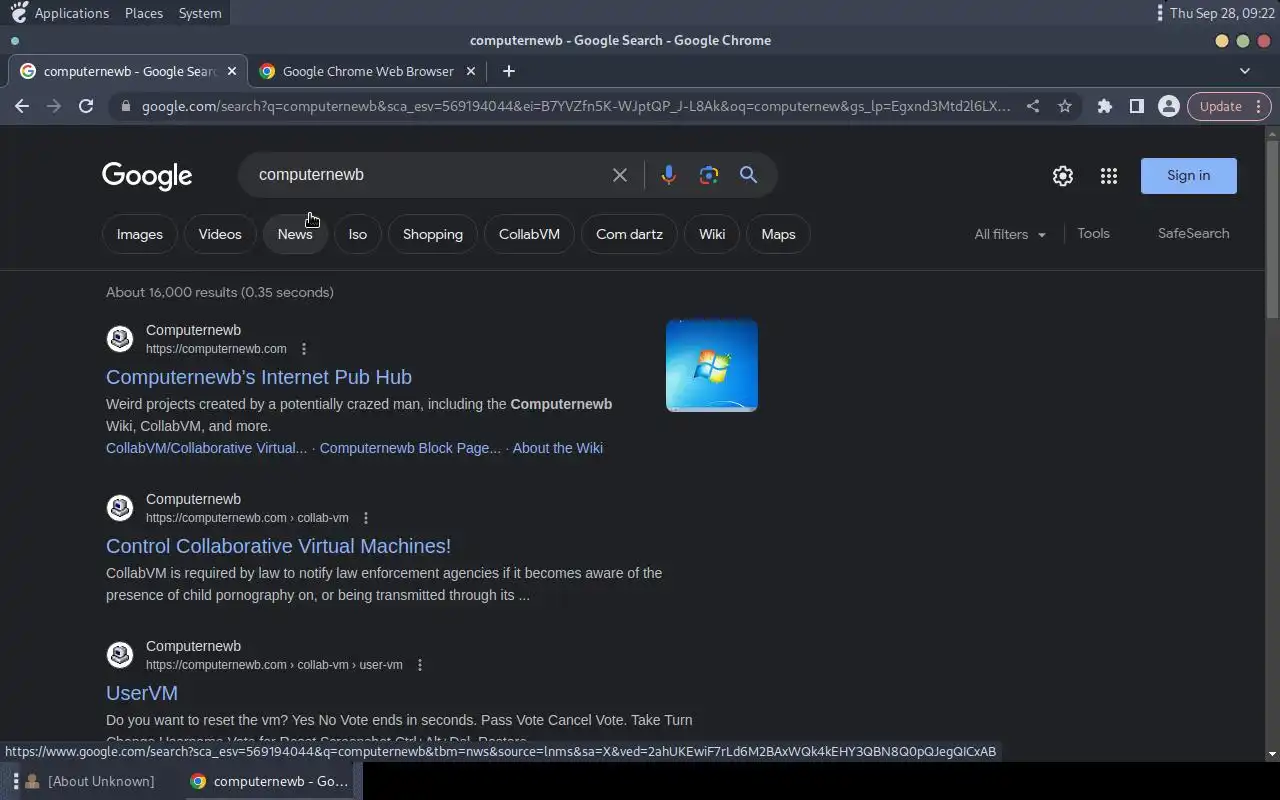Click the site info lock icon

click(x=125, y=106)
